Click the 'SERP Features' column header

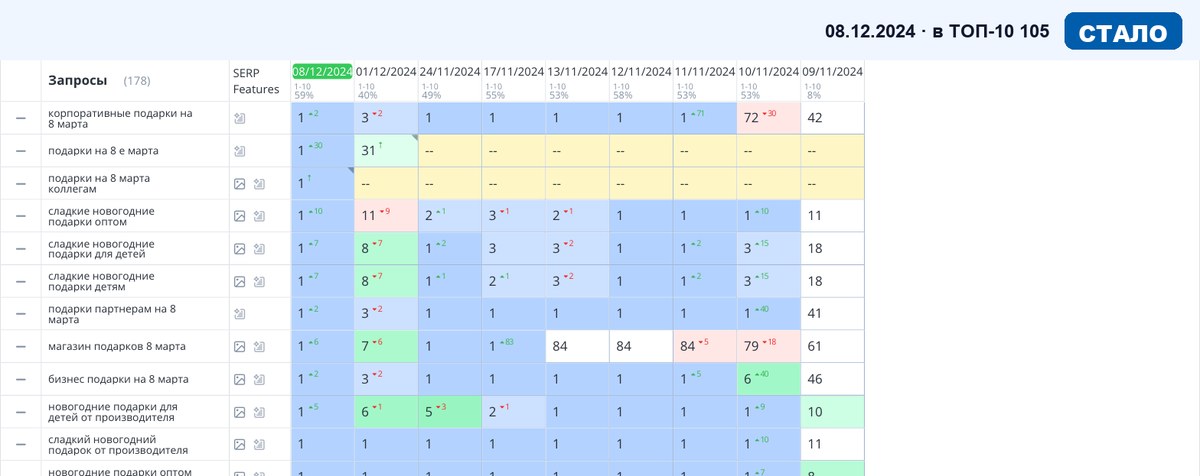point(255,81)
